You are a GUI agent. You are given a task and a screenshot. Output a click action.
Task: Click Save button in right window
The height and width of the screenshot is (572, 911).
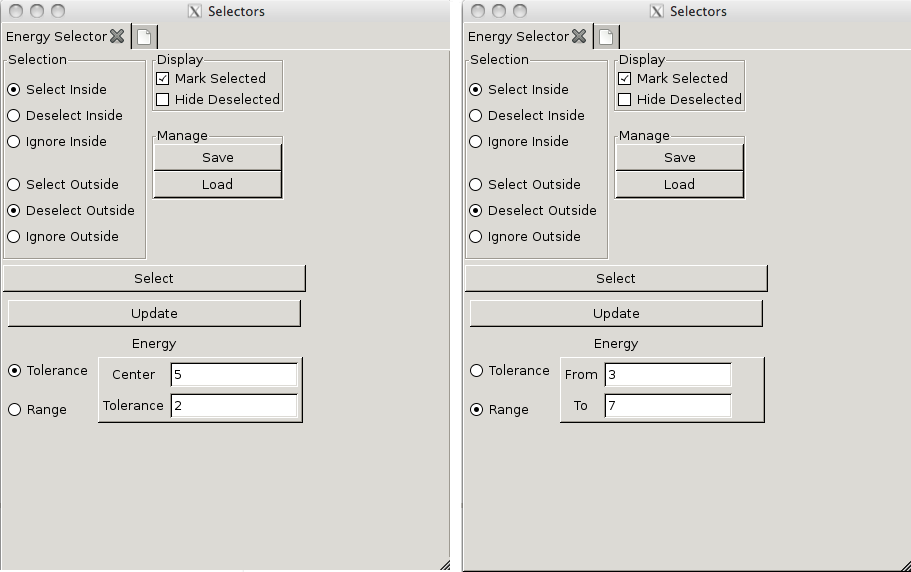[x=680, y=158]
